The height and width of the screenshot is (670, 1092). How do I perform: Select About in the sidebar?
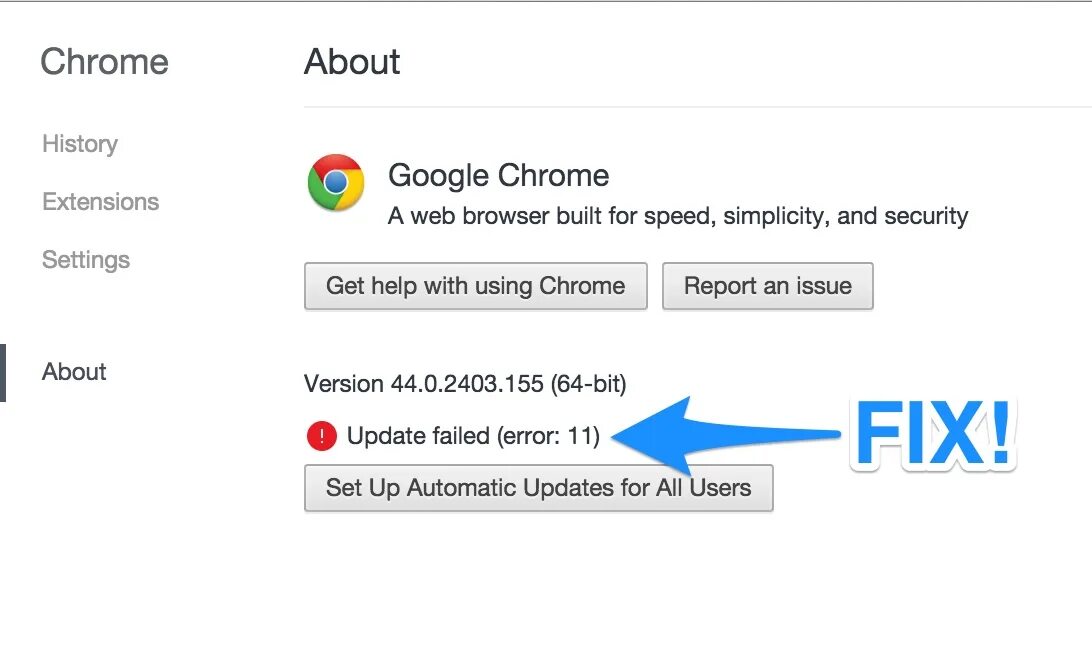pyautogui.click(x=74, y=372)
